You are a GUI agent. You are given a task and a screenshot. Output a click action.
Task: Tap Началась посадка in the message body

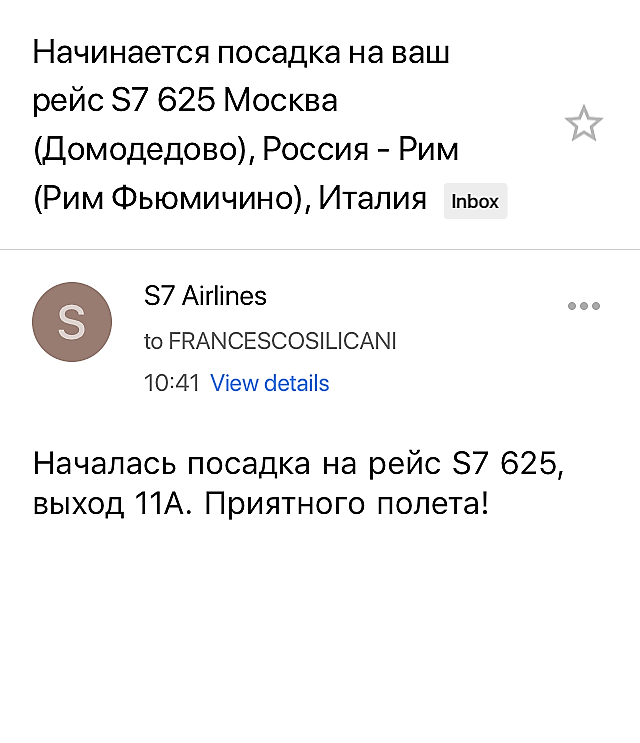[172, 463]
